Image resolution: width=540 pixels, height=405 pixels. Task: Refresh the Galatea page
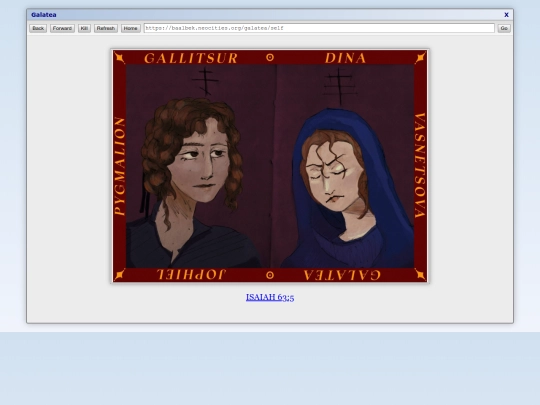coord(106,28)
